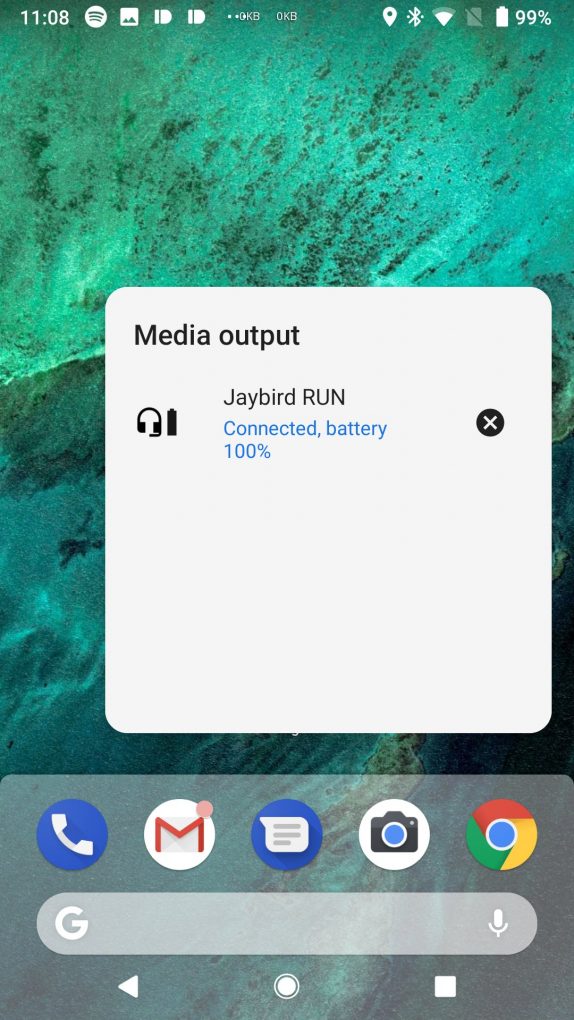This screenshot has height=1020, width=574.
Task: Tap the location pin status icon
Action: click(389, 17)
